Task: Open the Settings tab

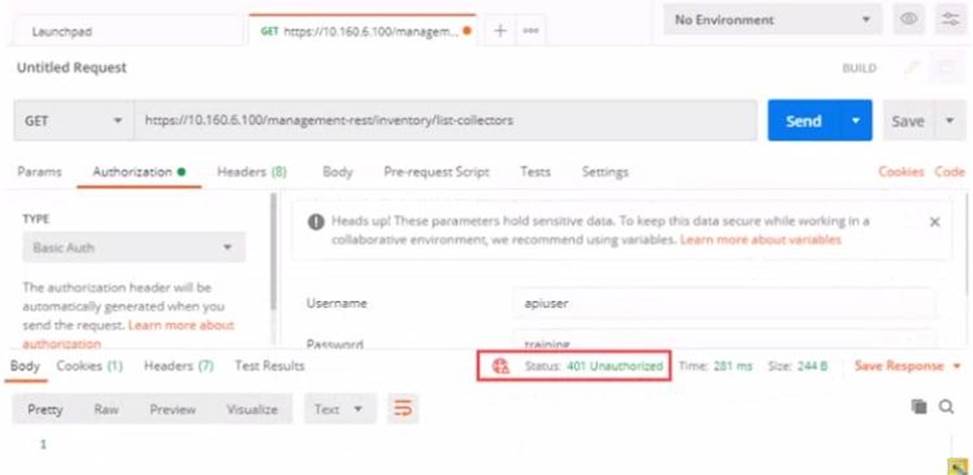Action: (605, 172)
